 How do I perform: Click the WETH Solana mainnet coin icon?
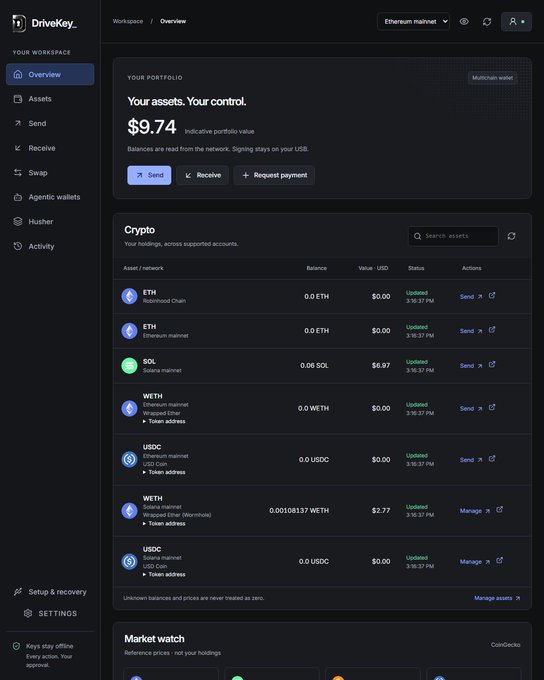tap(129, 510)
